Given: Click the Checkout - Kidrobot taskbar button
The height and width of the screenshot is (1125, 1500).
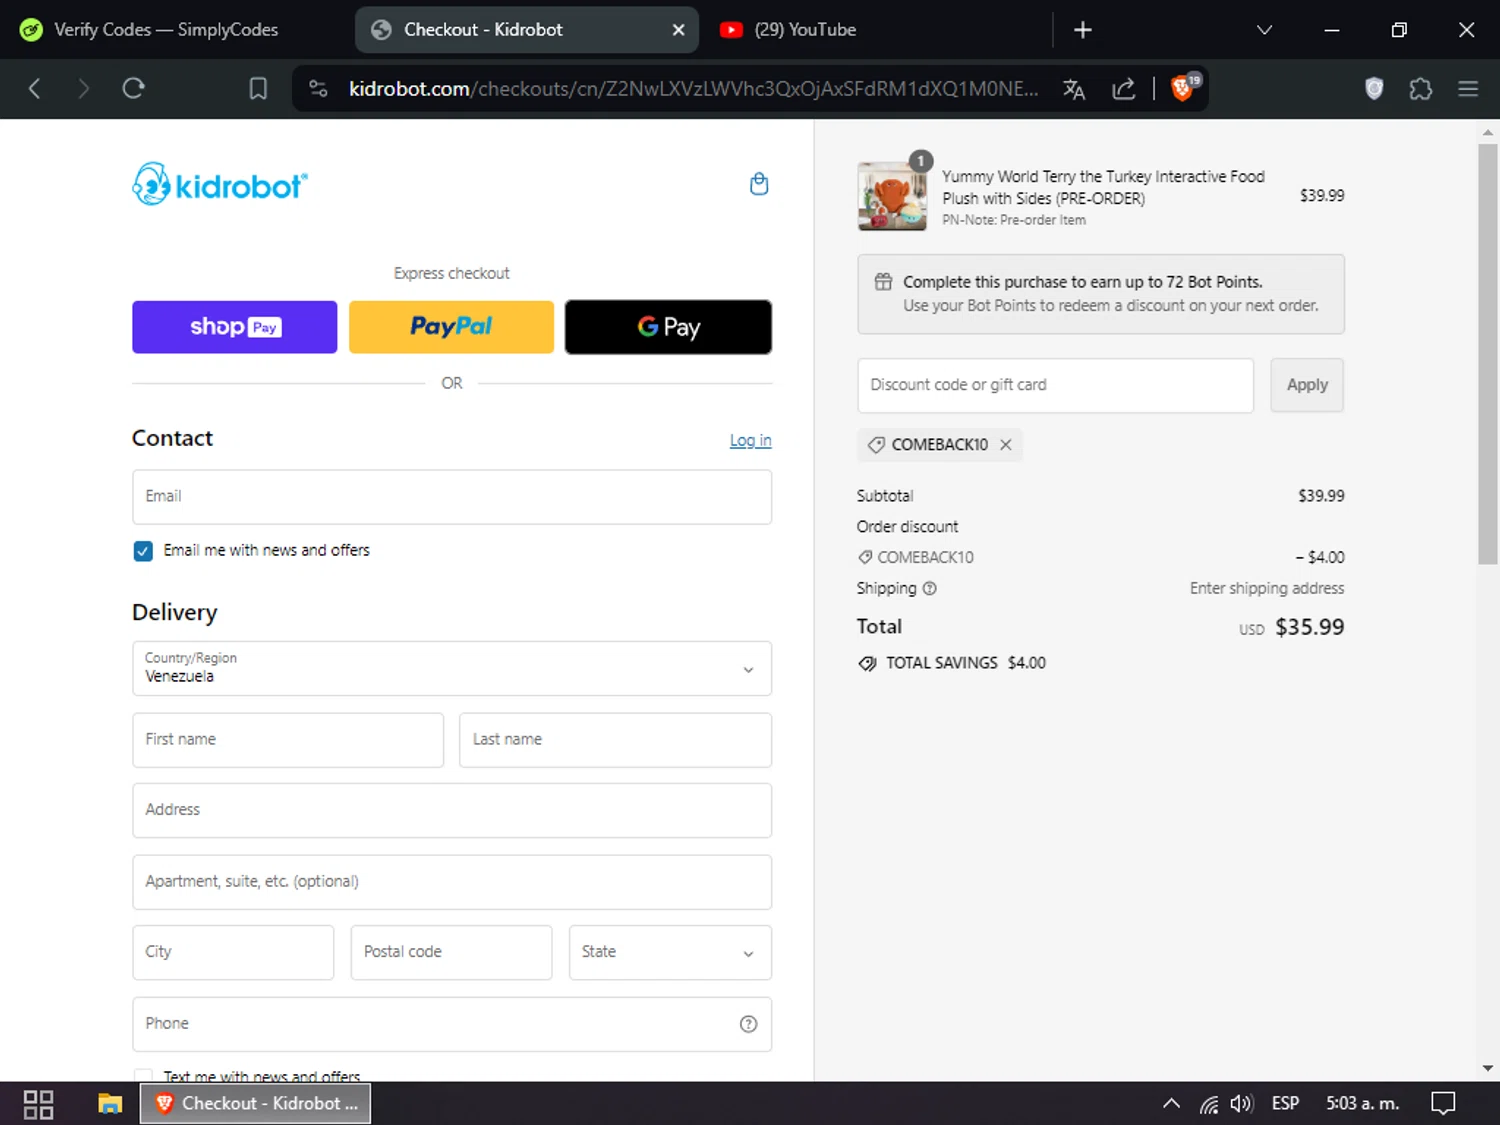Looking at the screenshot, I should (255, 1104).
